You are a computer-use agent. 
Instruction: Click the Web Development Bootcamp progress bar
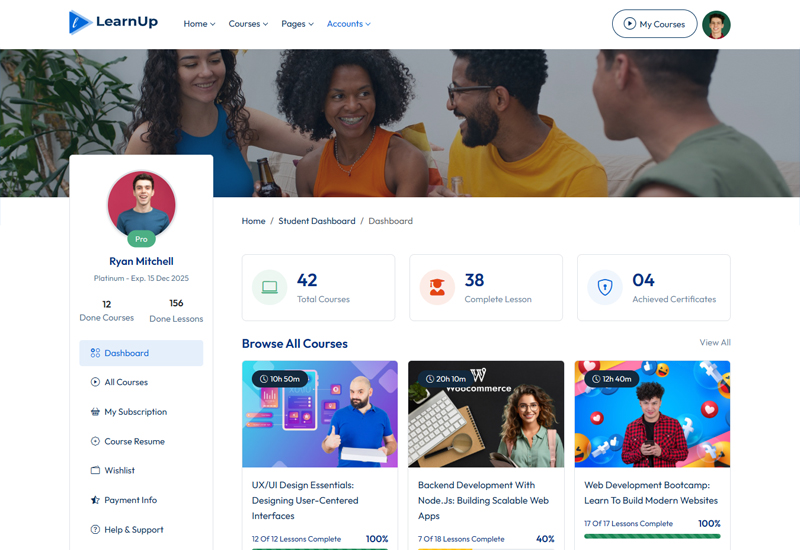click(x=652, y=536)
